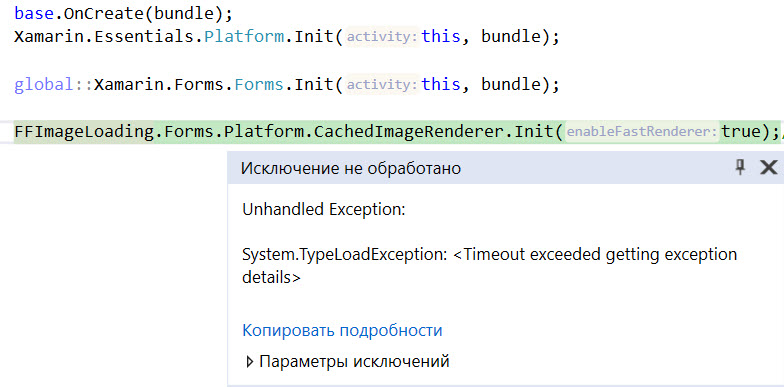Viewport: 784px width, 387px height.
Task: Click the 'activity:' hint in Essentials line
Action: [382, 36]
